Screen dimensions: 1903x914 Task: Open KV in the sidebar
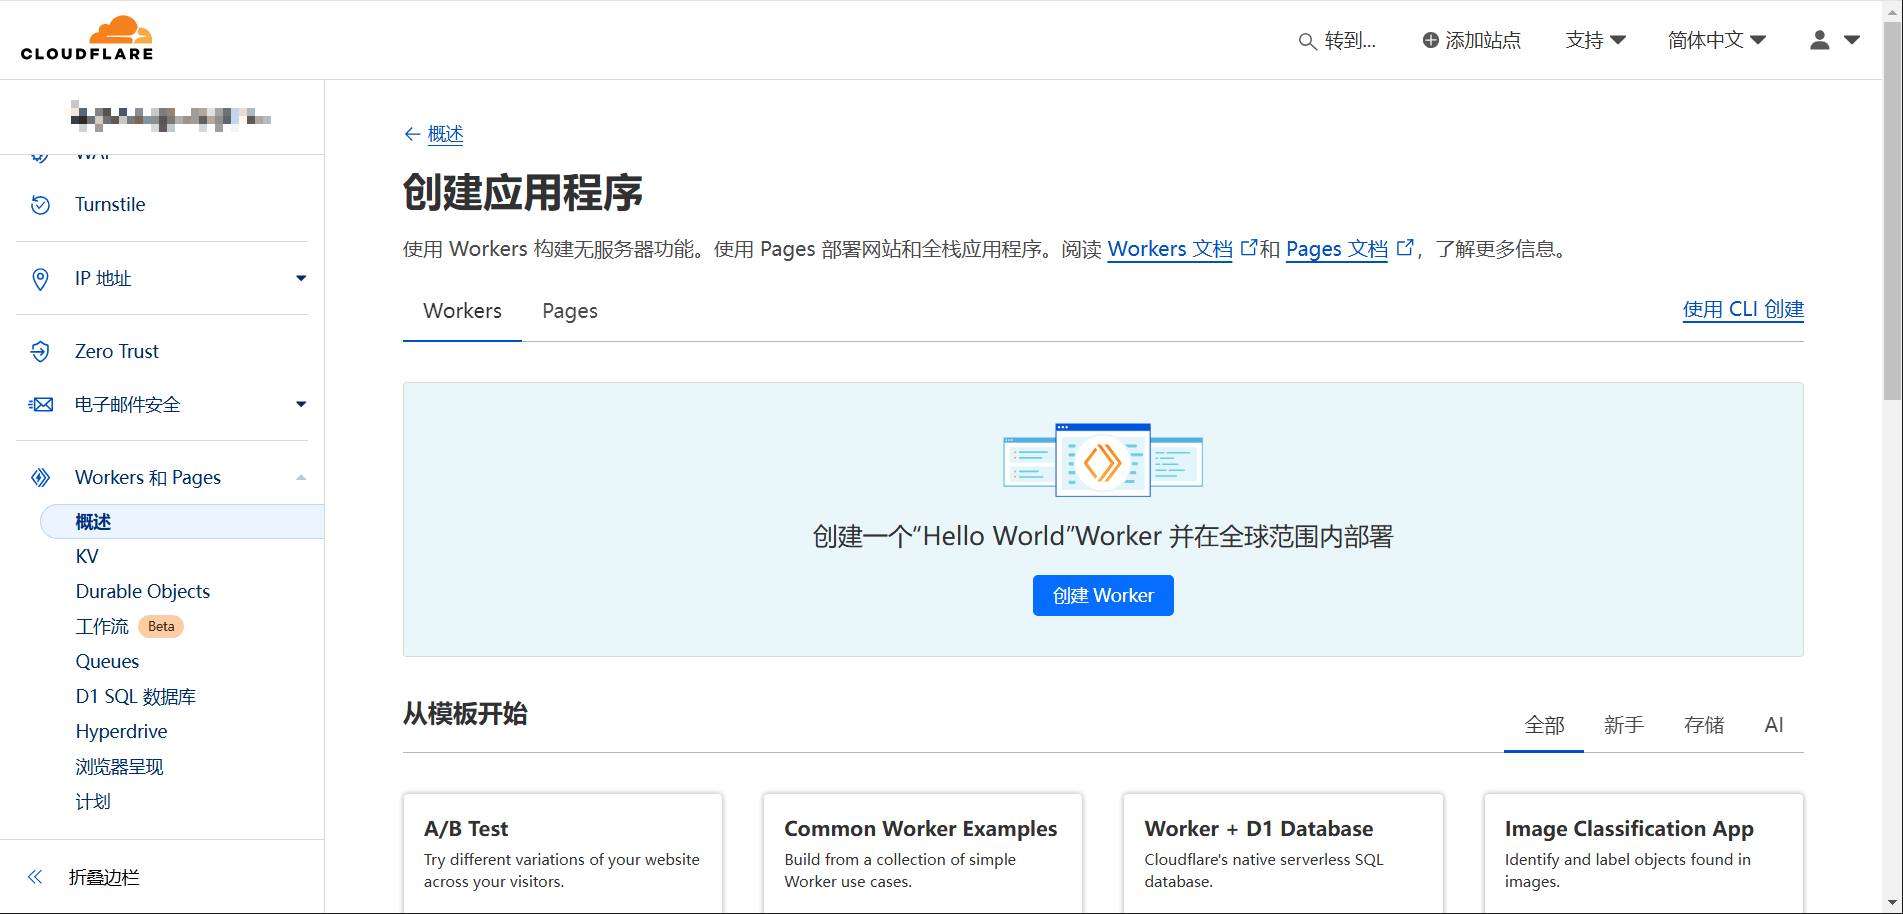click(x=87, y=557)
